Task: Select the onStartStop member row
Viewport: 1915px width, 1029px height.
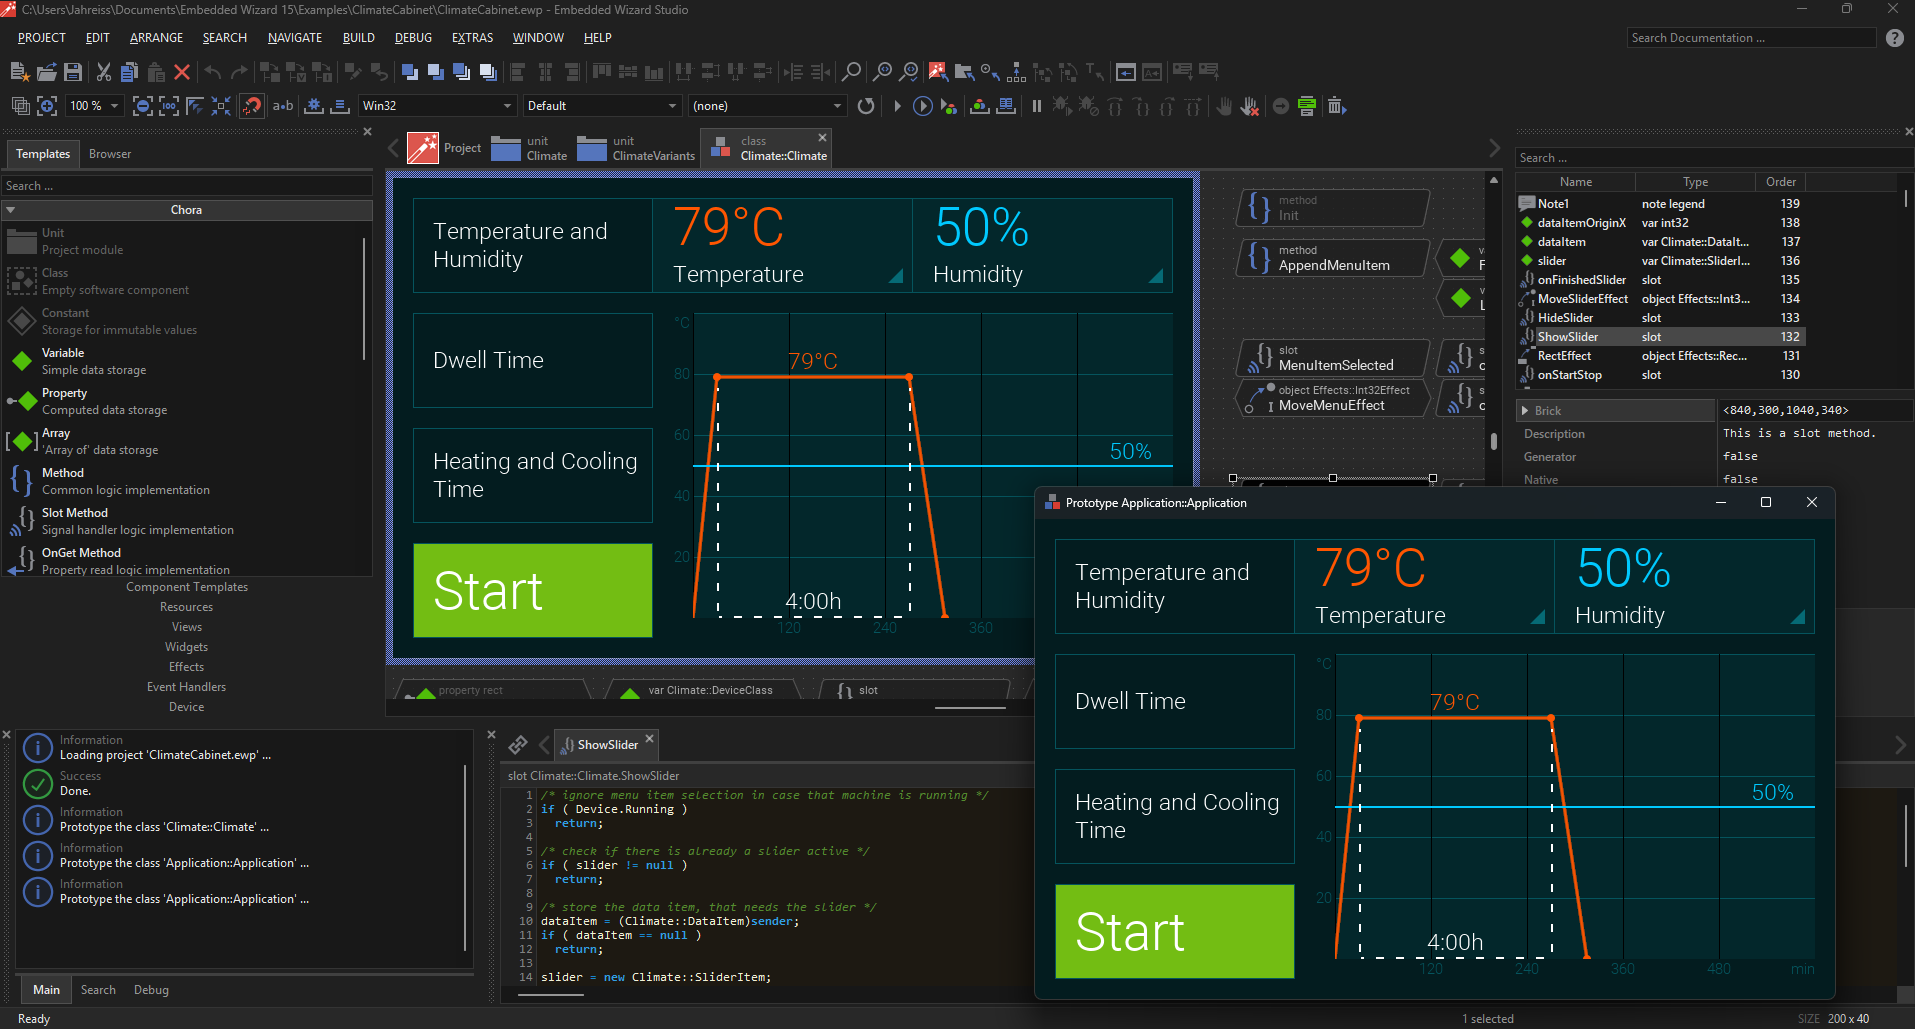Action: coord(1660,375)
